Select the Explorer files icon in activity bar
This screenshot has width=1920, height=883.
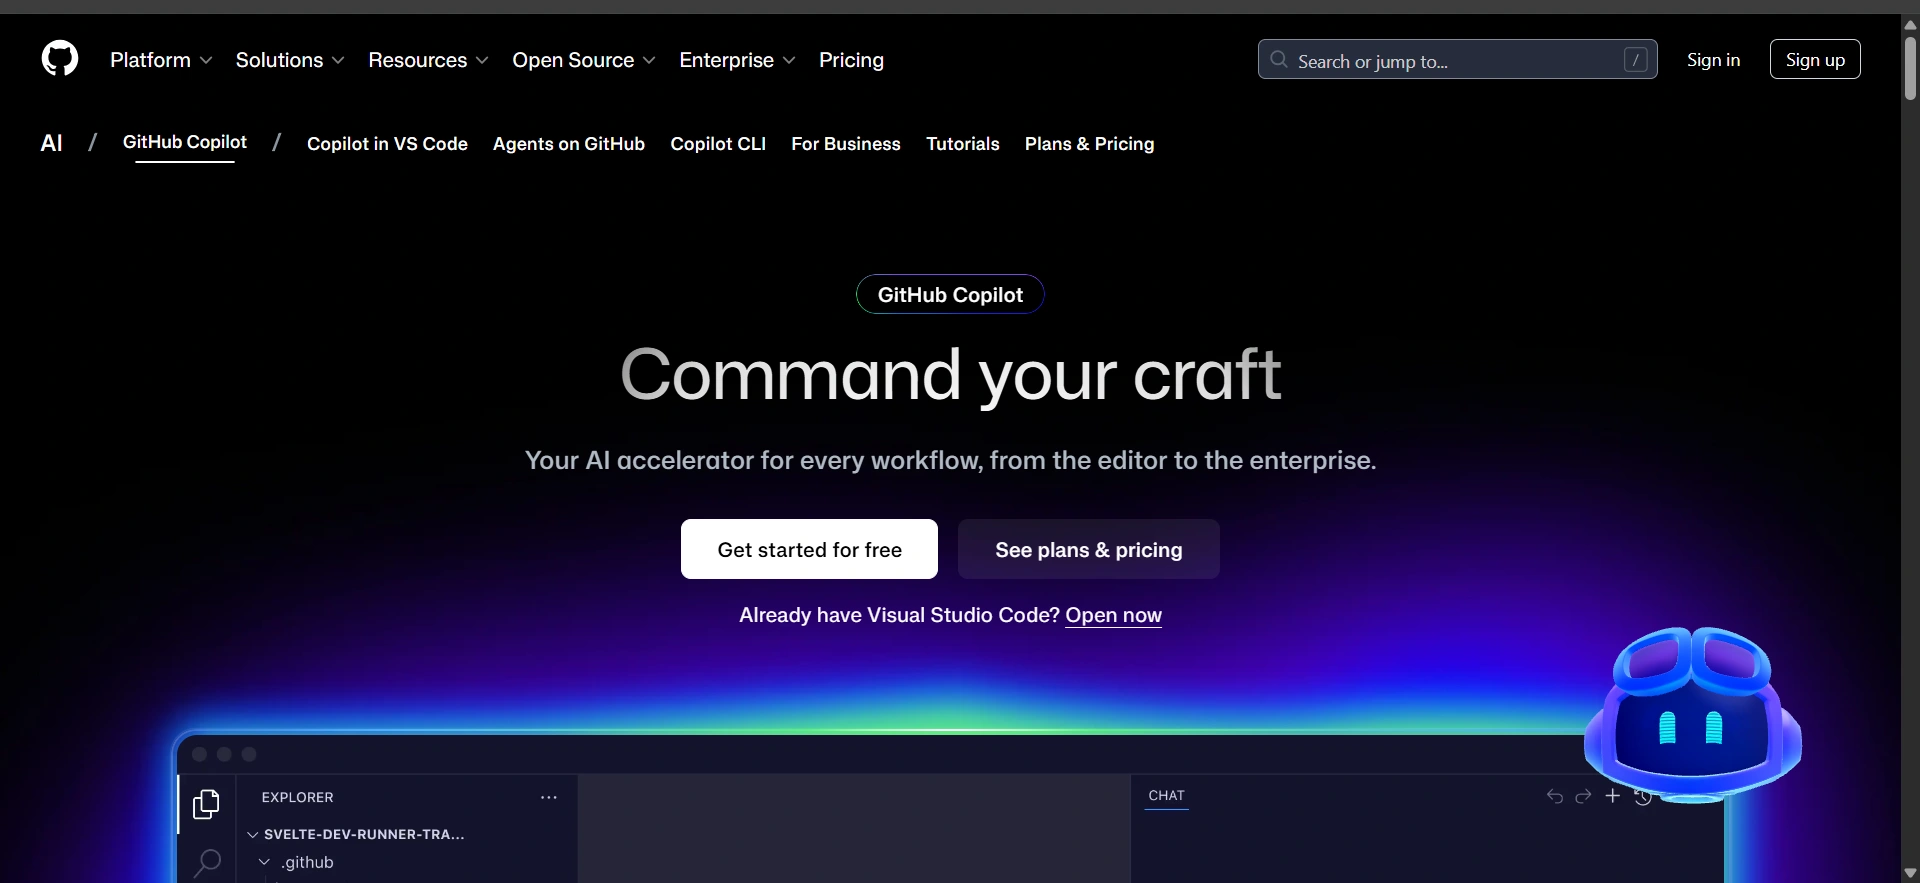pos(206,804)
